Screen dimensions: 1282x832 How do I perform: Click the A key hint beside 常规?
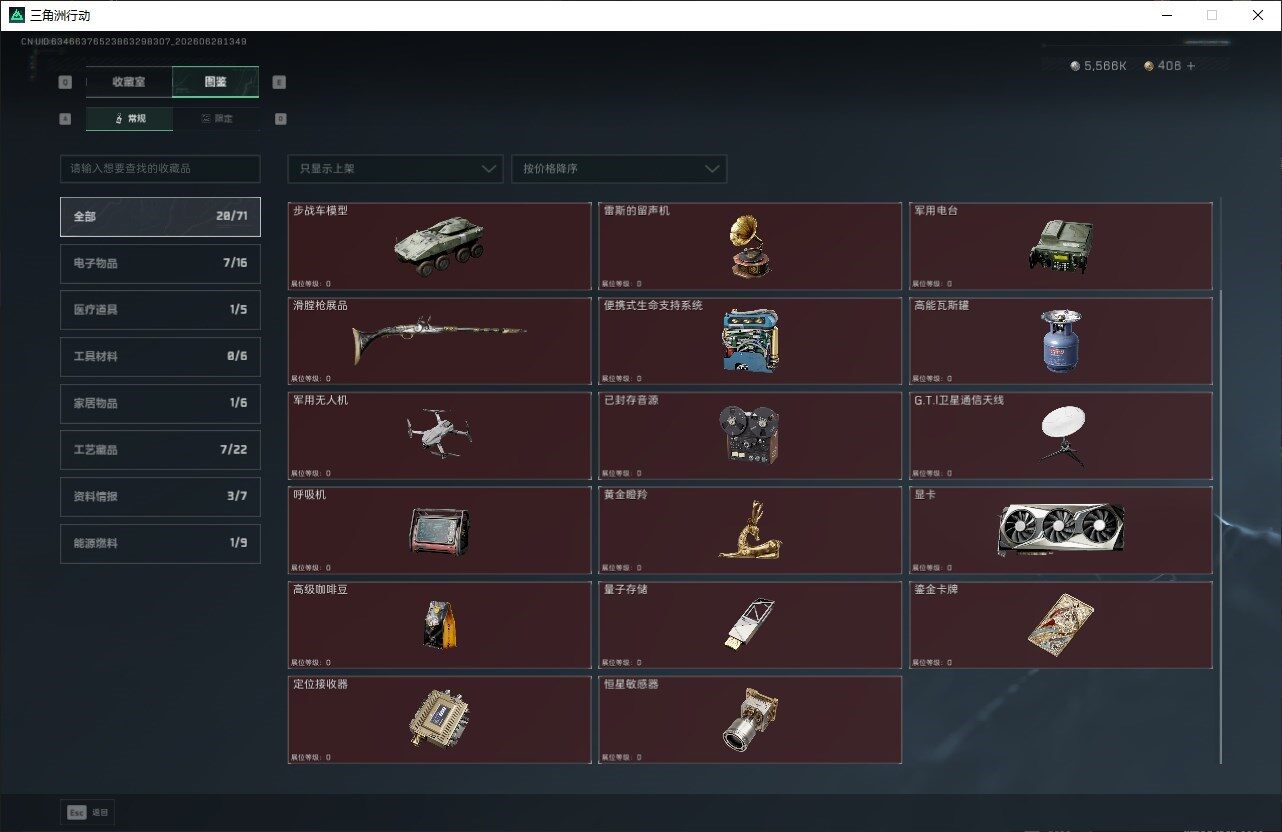65,118
